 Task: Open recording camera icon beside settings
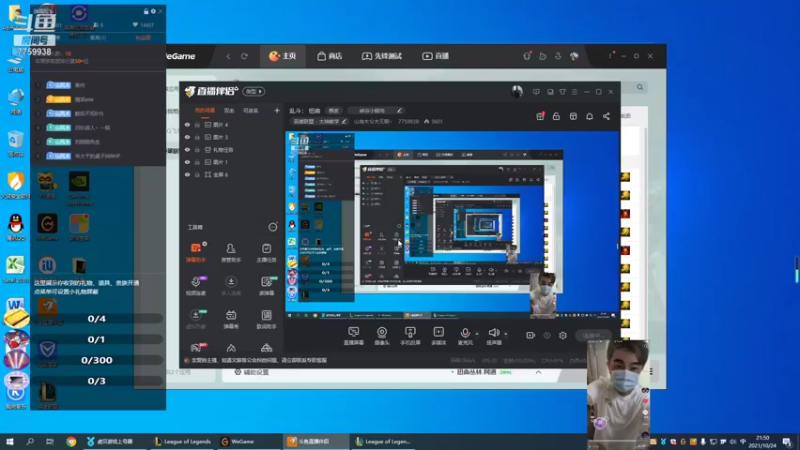click(x=531, y=335)
